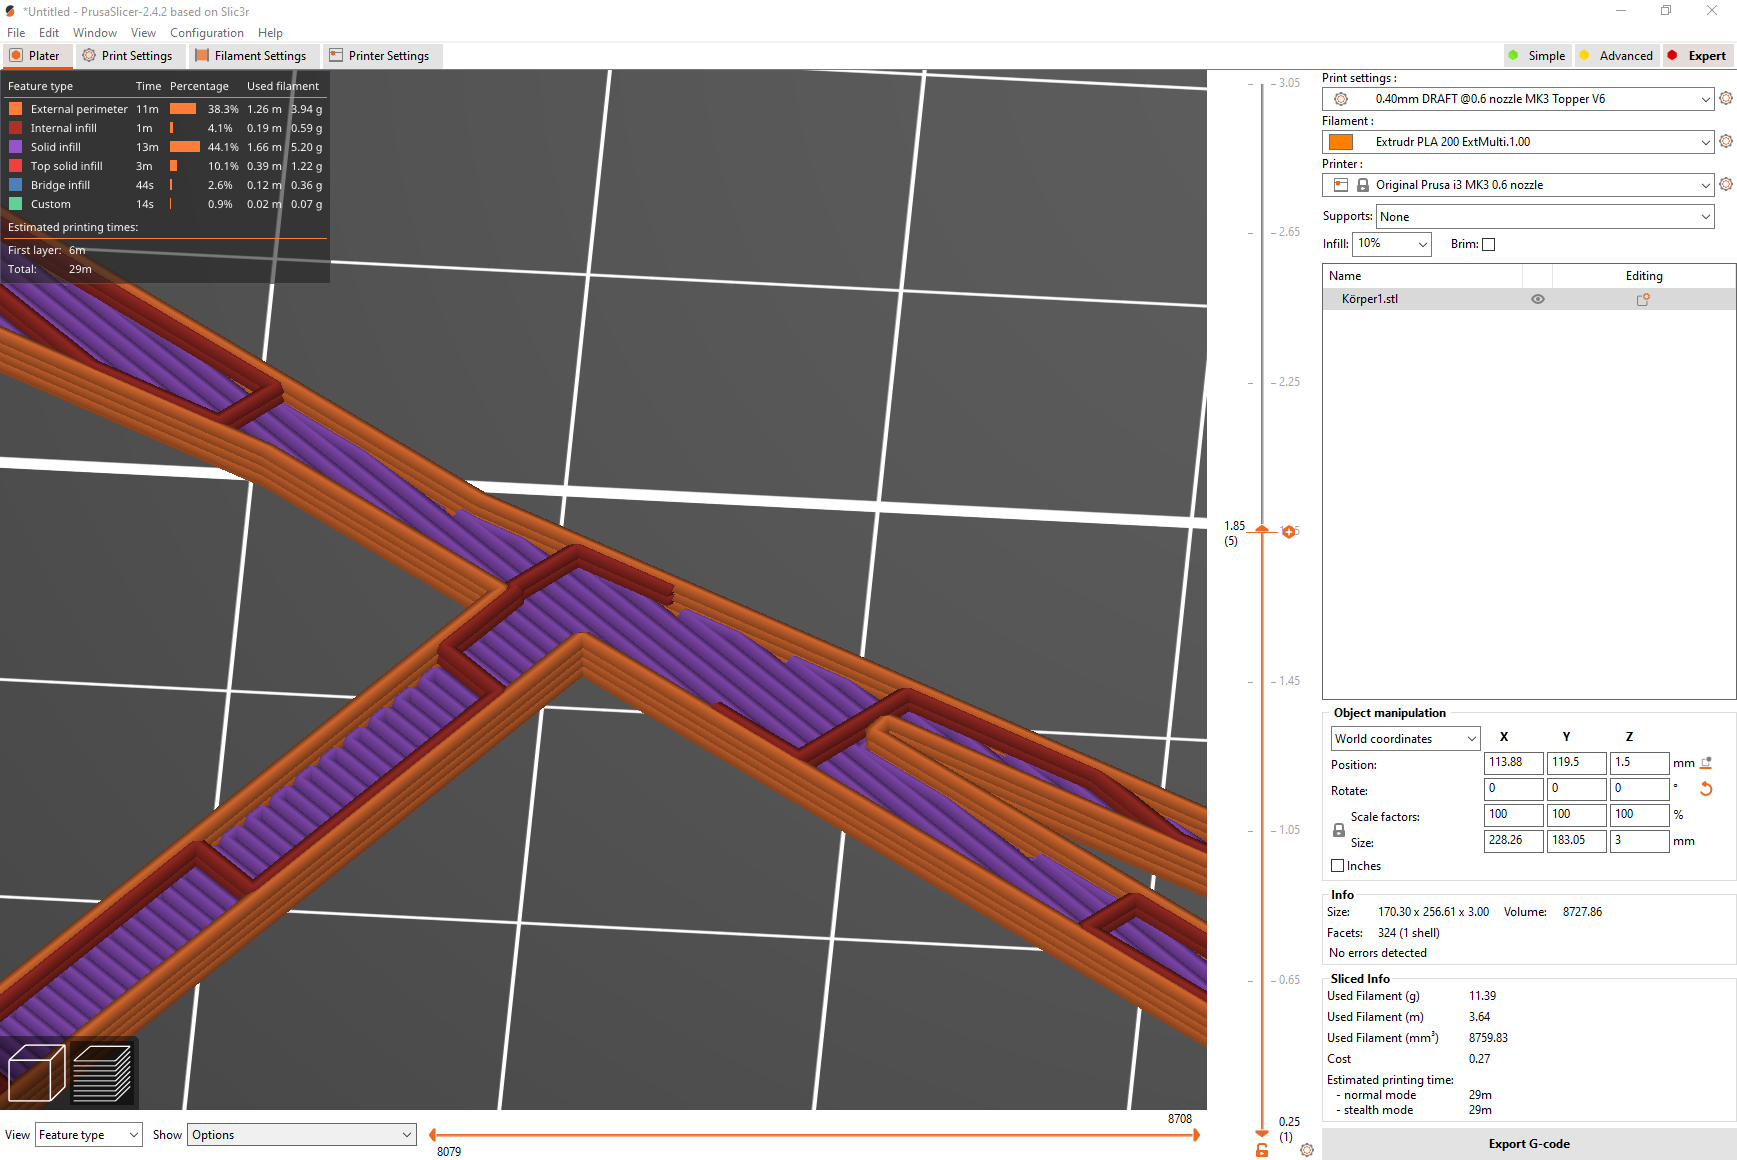Switch to 3D editor view cube icon

(36, 1072)
